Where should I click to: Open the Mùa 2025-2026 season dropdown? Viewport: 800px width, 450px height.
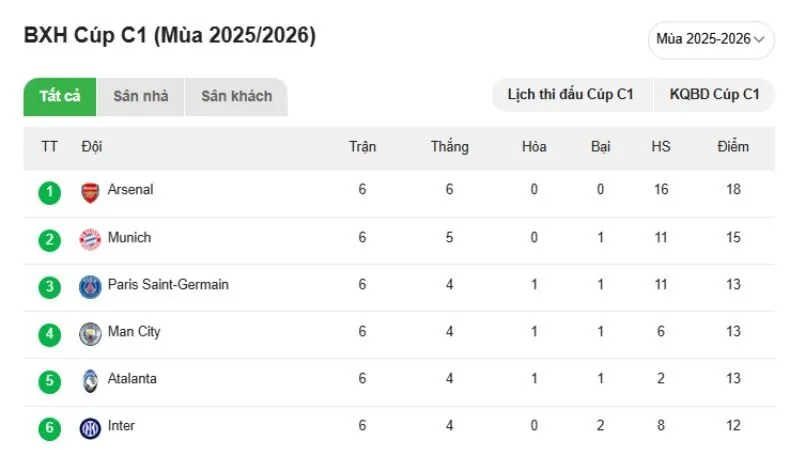tap(710, 39)
